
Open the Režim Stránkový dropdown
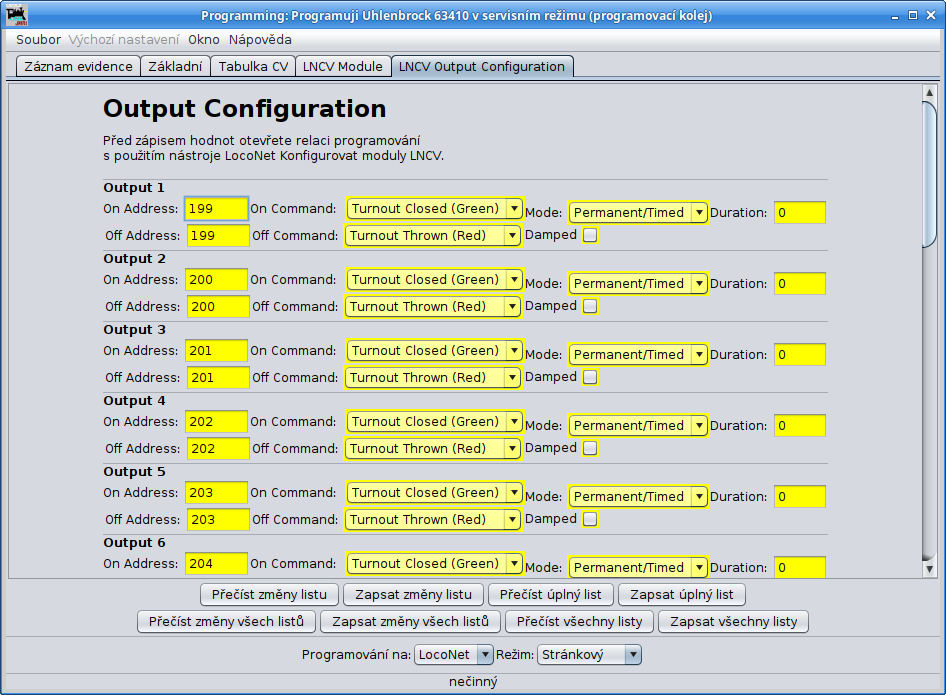pyautogui.click(x=589, y=654)
